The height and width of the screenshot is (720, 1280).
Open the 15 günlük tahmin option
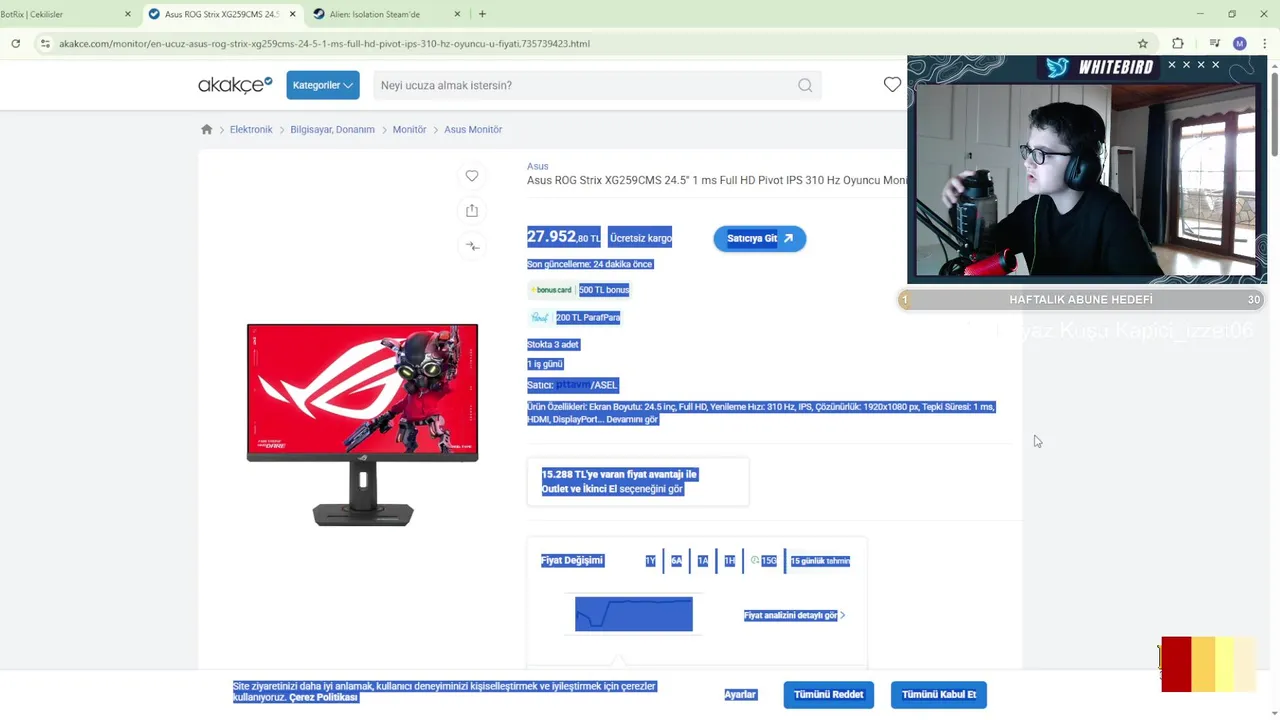820,561
